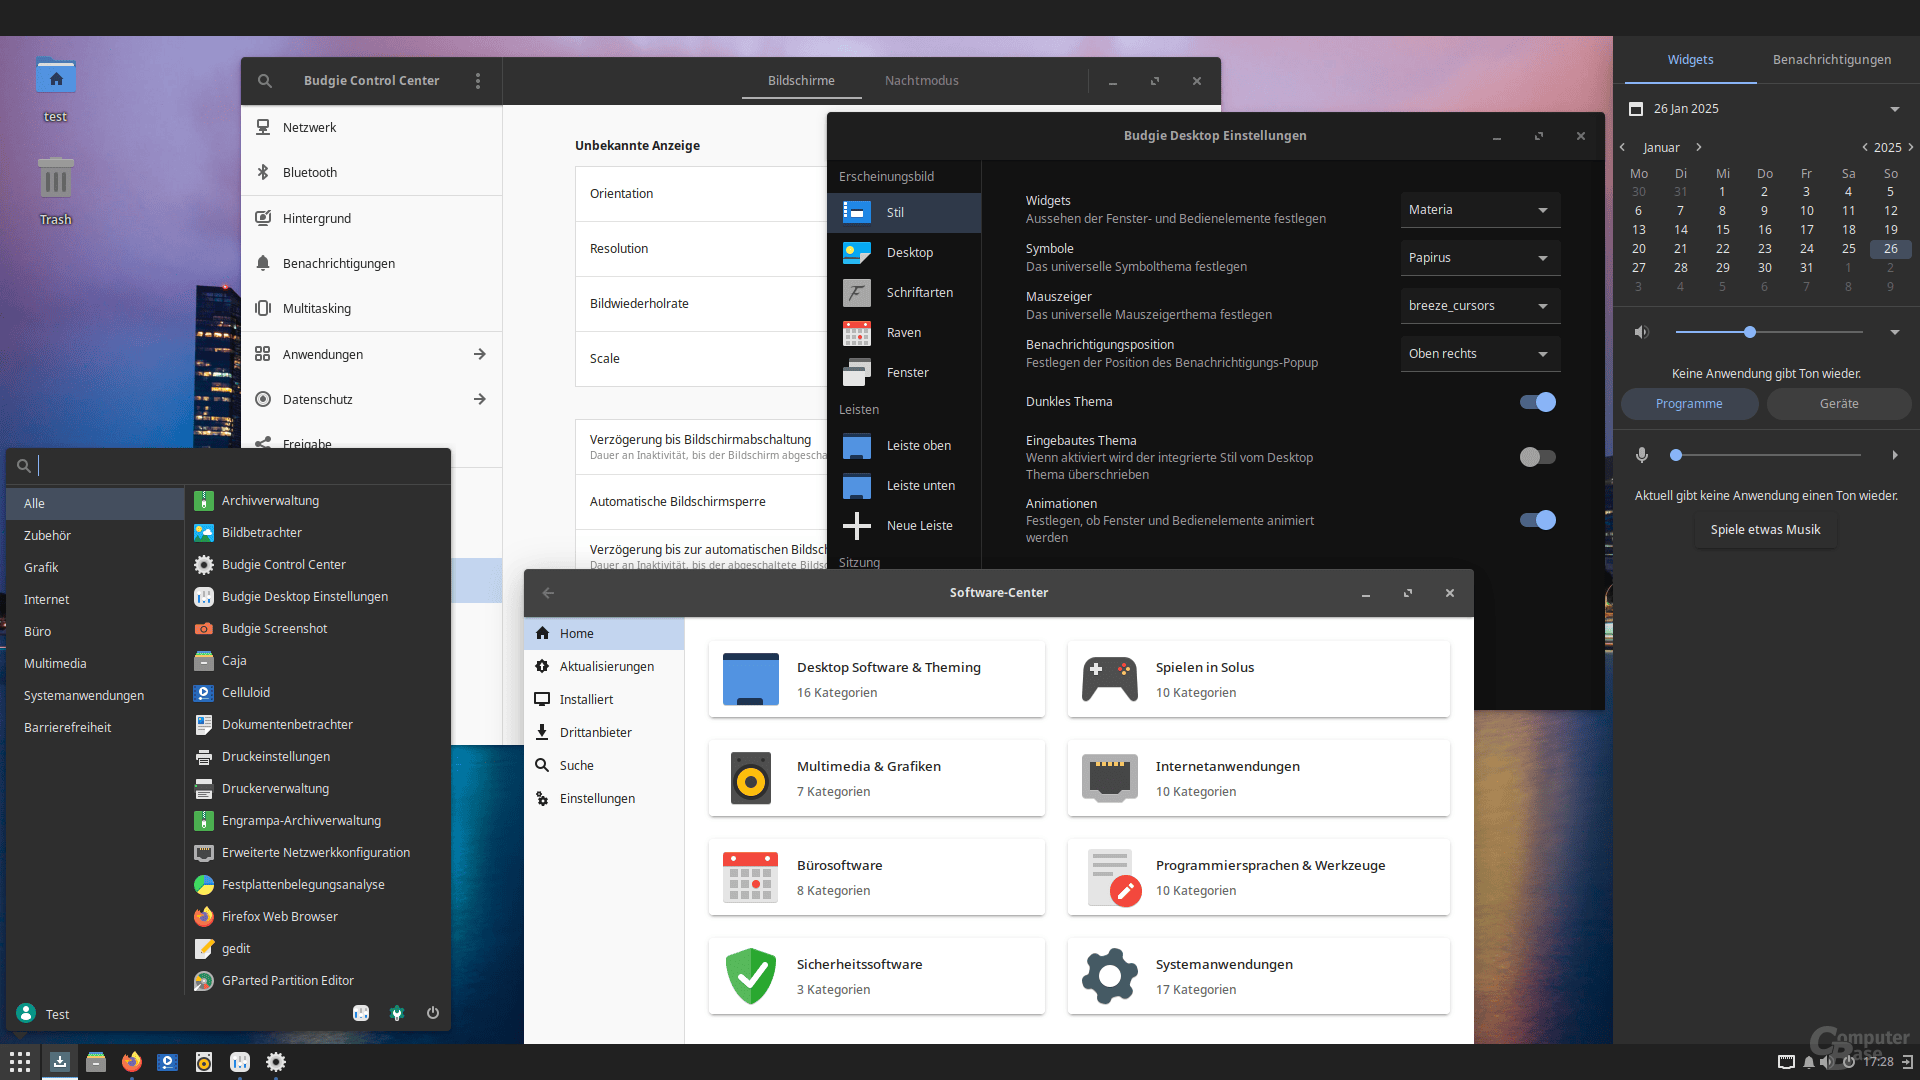Open Celluloid video player in the taskbar
1920x1080 pixels.
(168, 1062)
